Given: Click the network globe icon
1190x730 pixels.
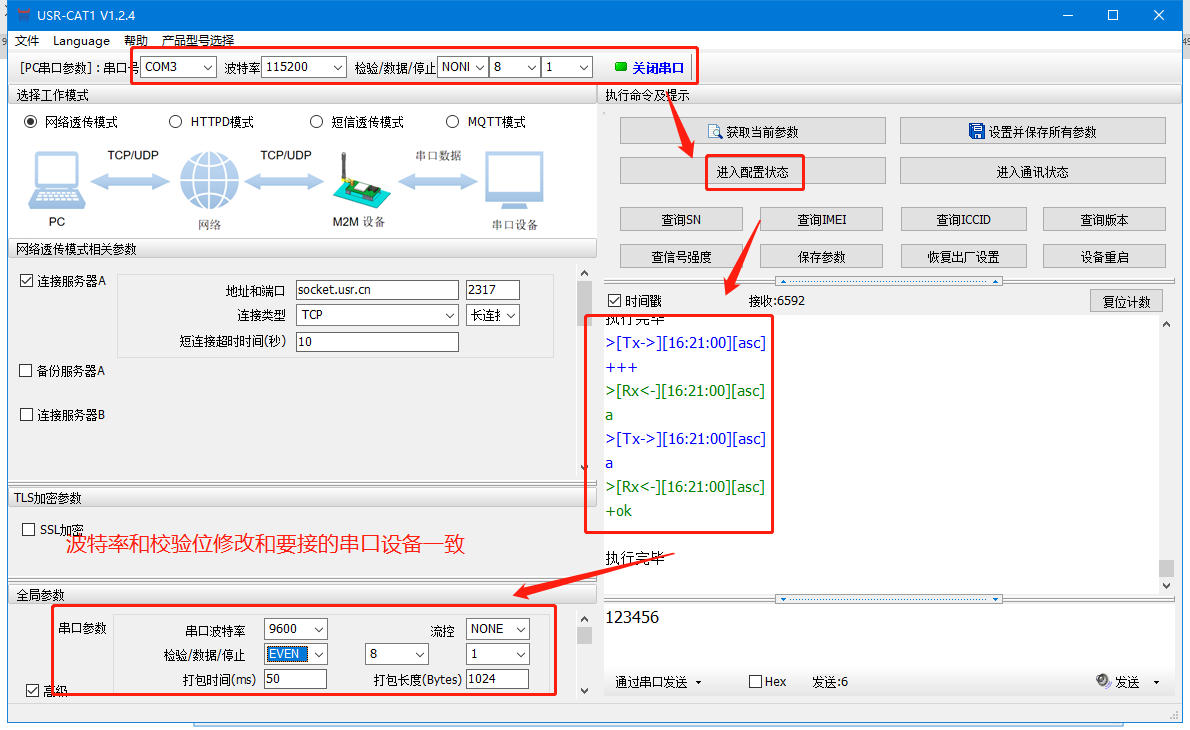Looking at the screenshot, I should click(x=209, y=181).
